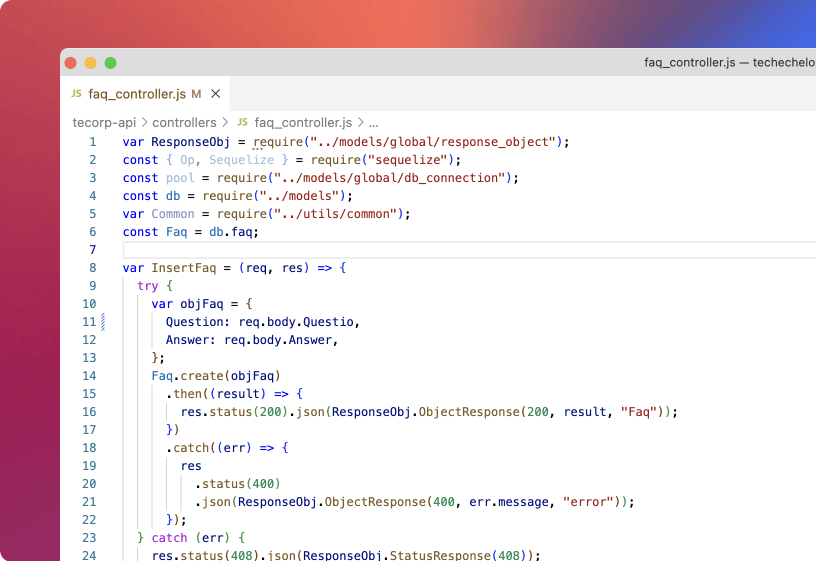Open the tecorp-api breadcrumb folder
816x561 pixels.
(x=104, y=123)
